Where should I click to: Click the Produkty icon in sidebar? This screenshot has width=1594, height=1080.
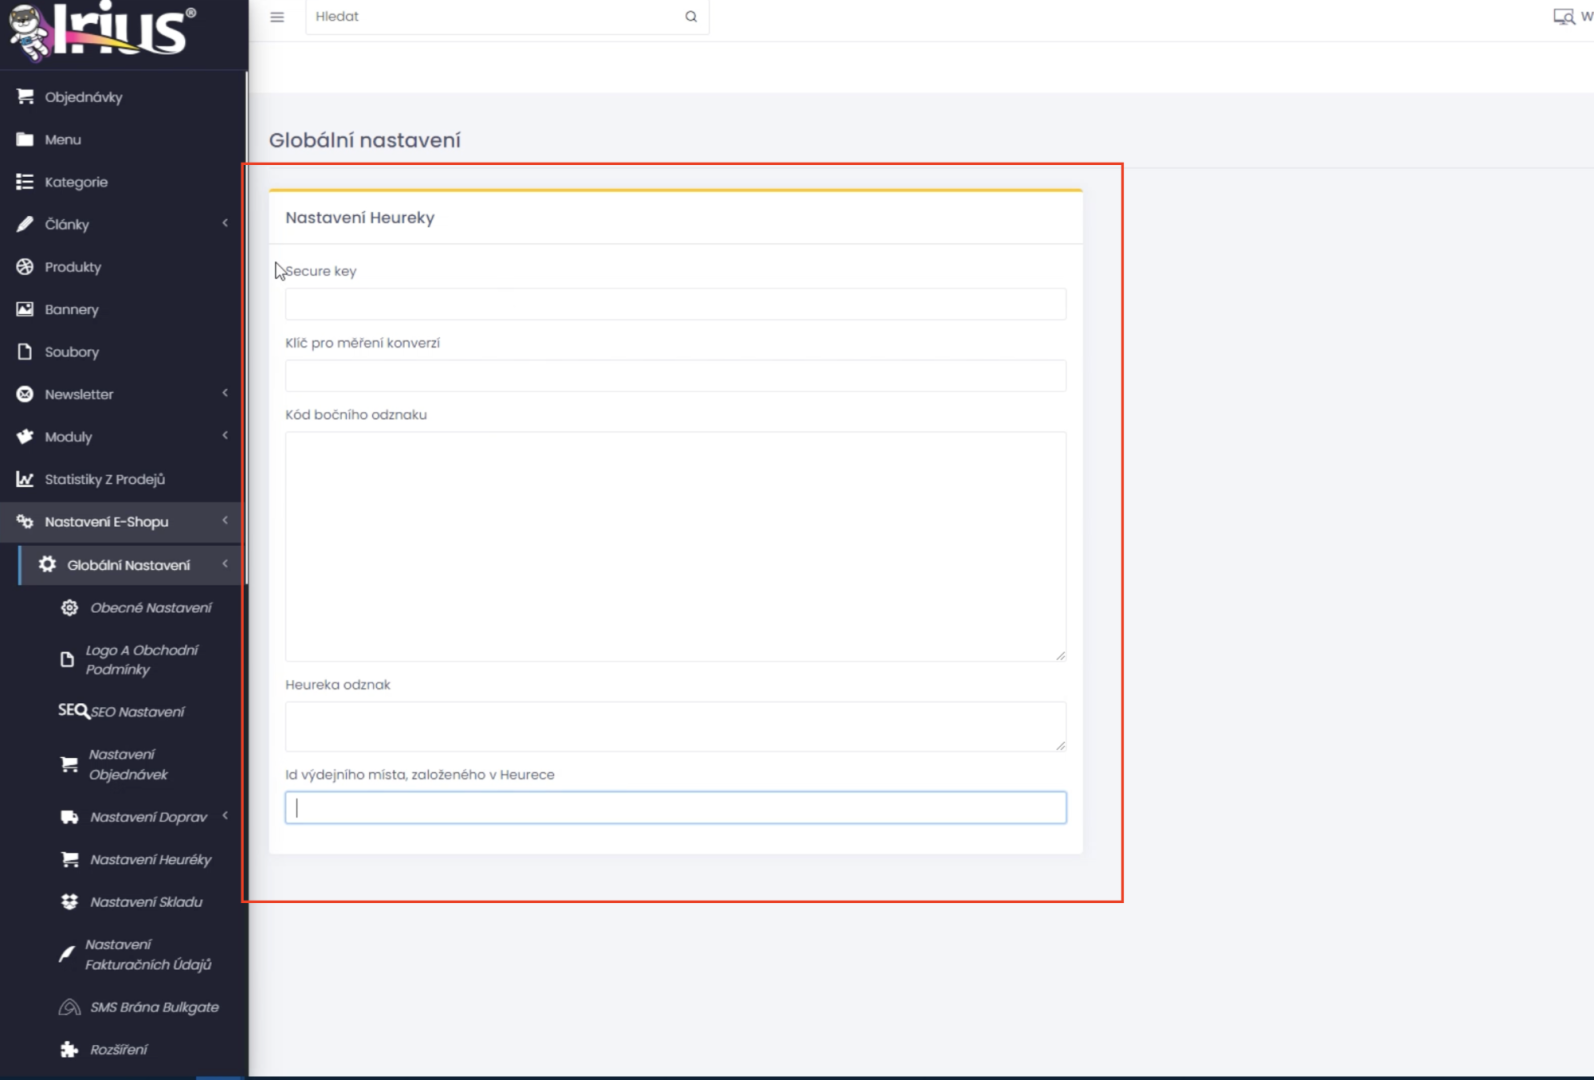[25, 267]
